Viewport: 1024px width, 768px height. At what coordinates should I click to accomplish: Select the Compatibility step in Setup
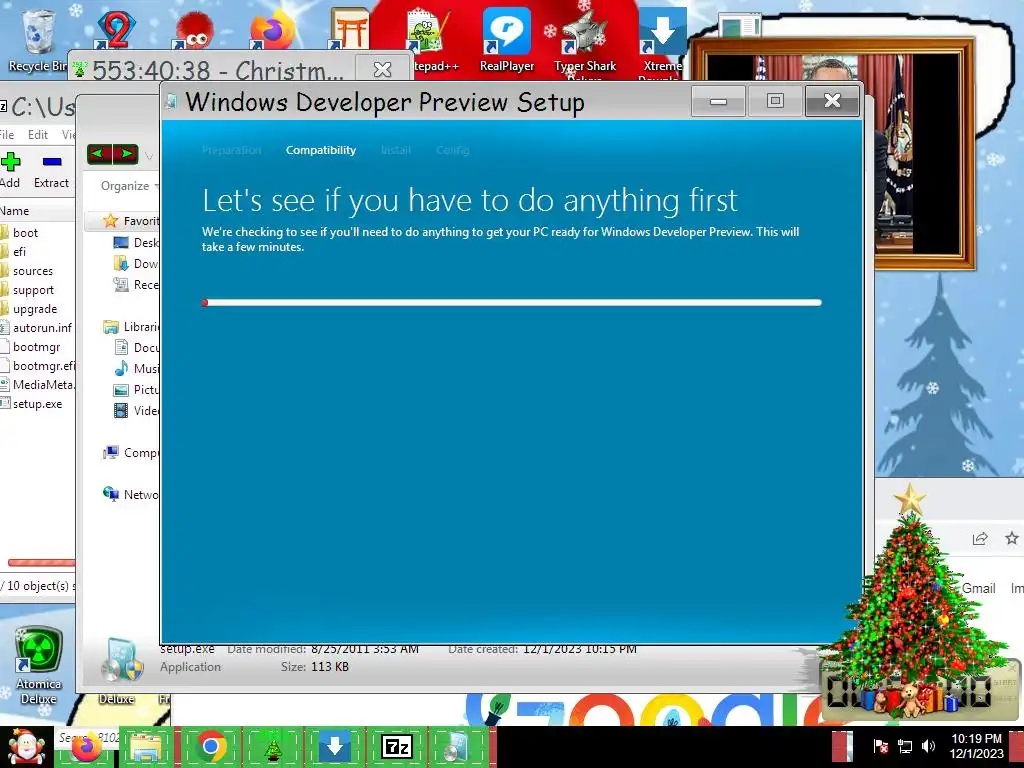[x=321, y=150]
